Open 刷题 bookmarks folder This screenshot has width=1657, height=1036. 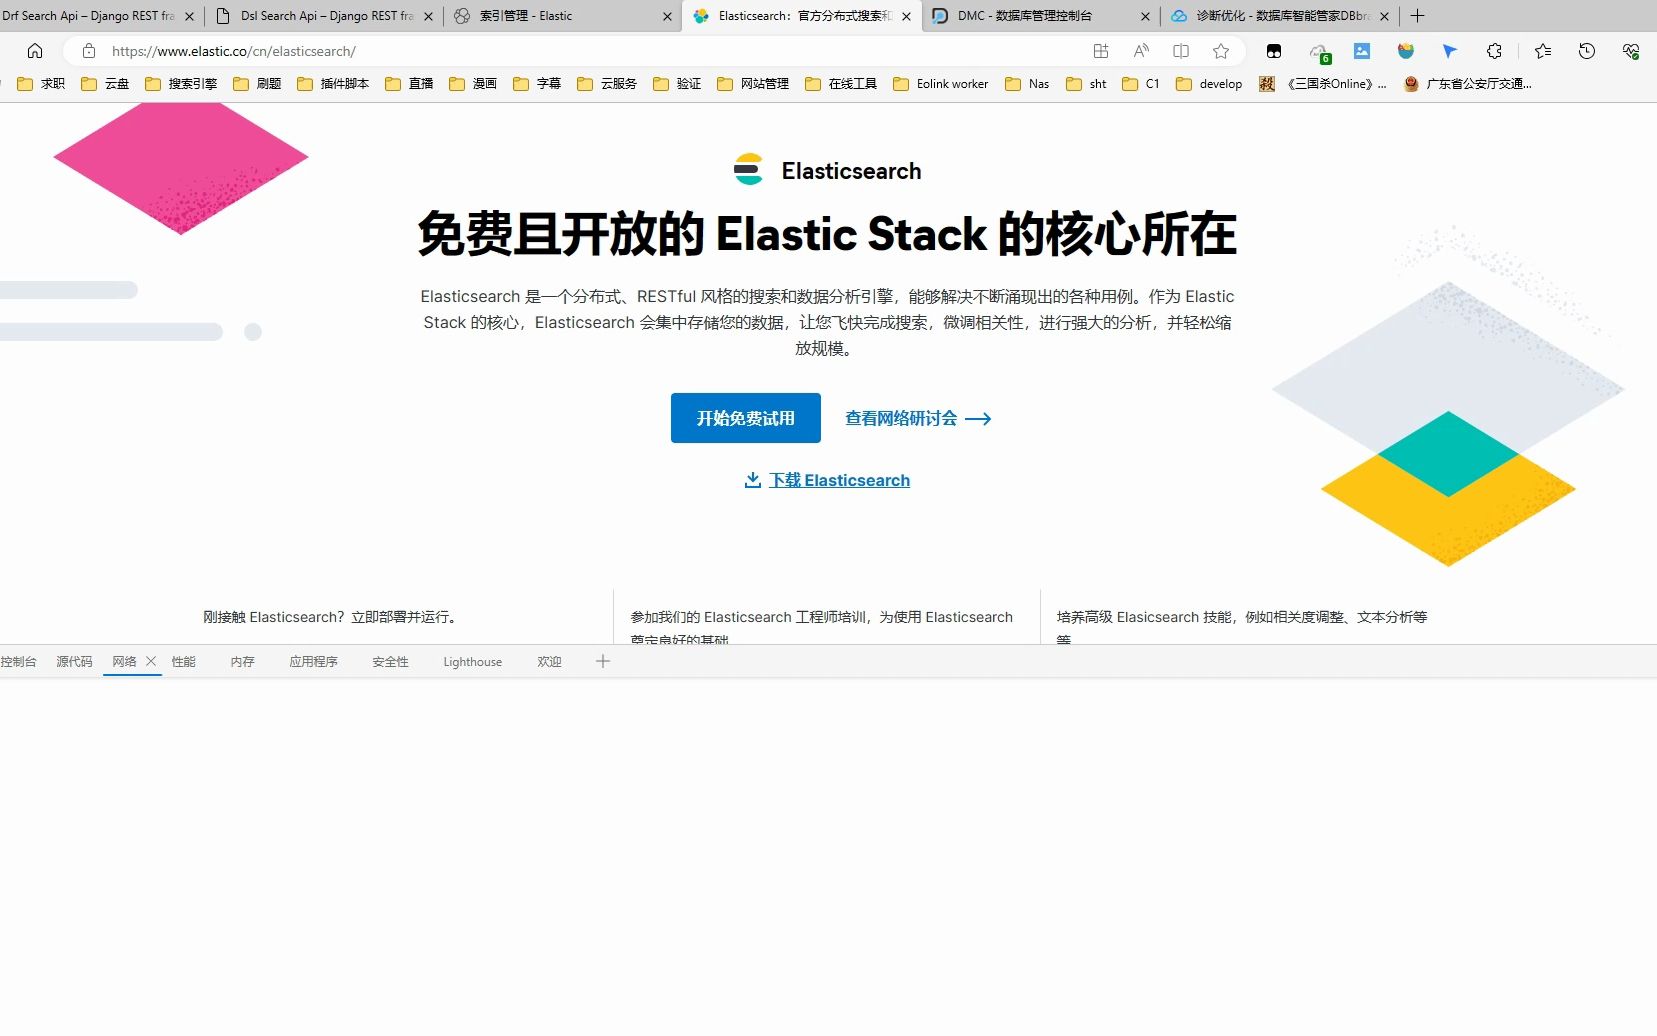click(x=257, y=84)
